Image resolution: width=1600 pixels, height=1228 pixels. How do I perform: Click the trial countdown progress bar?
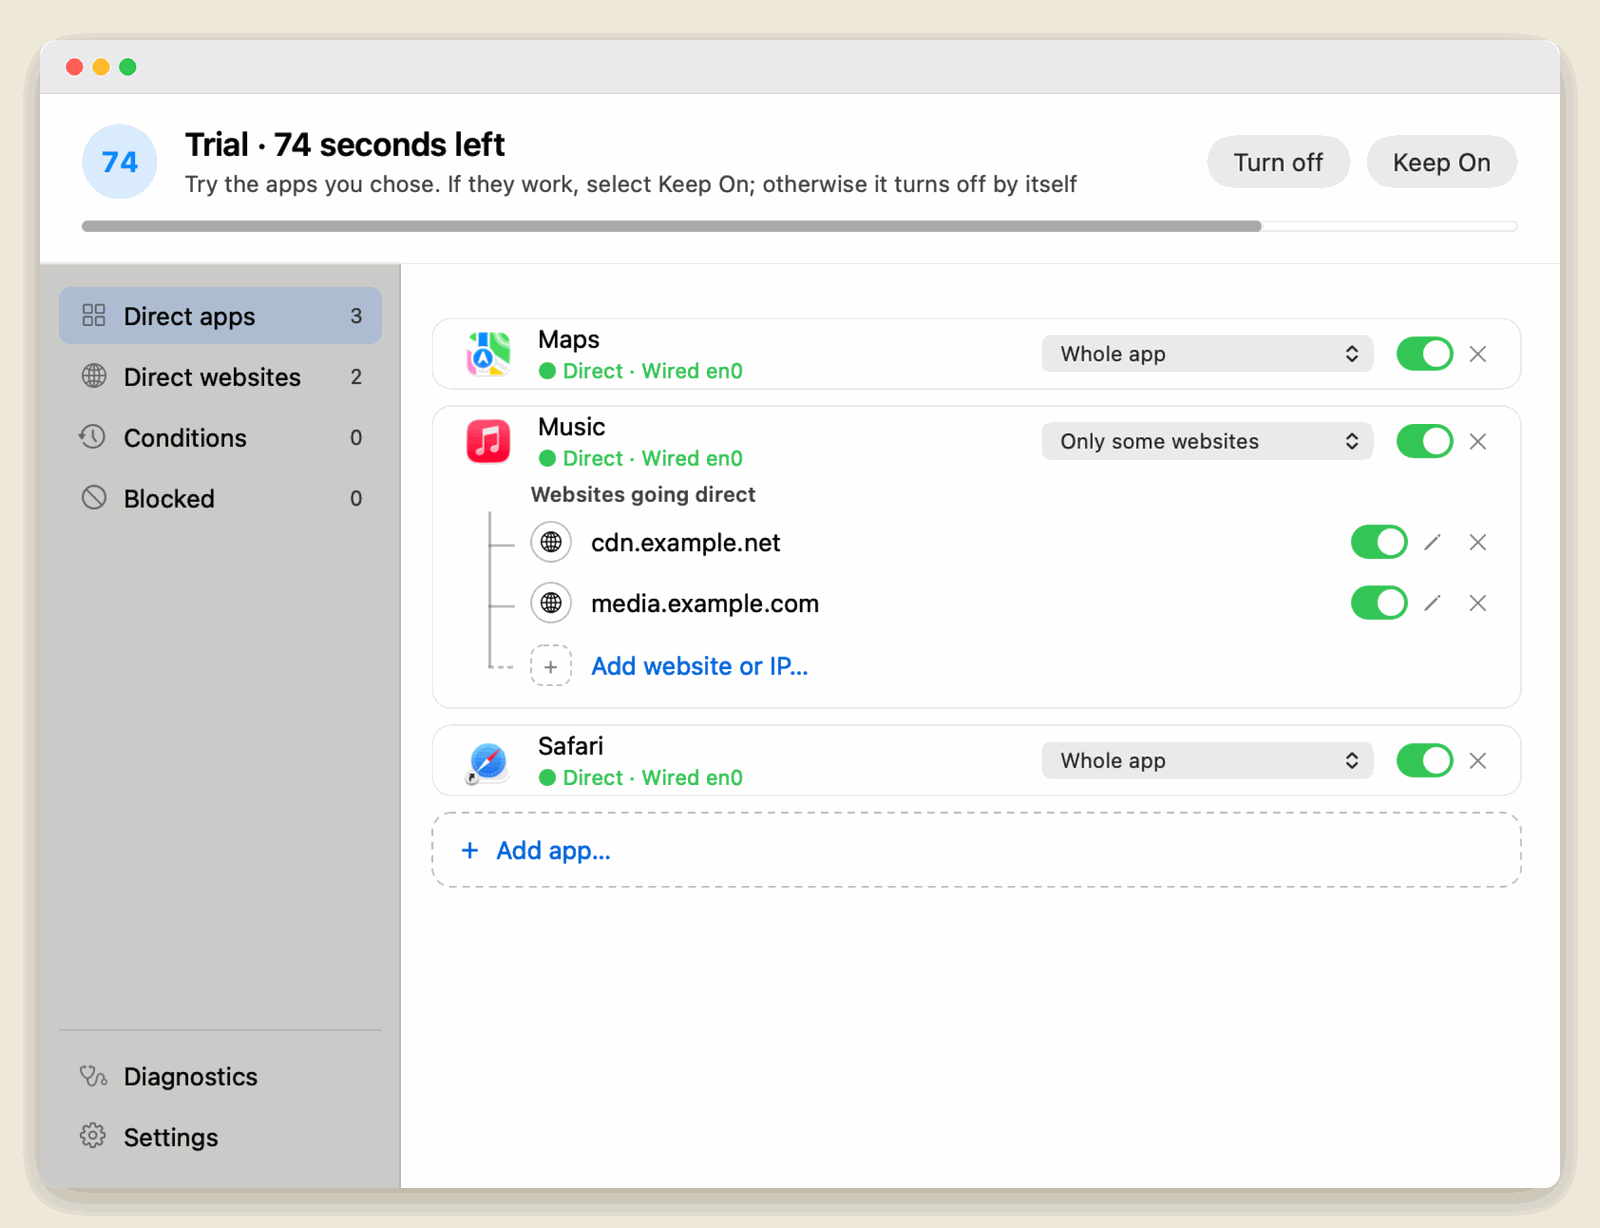click(799, 226)
